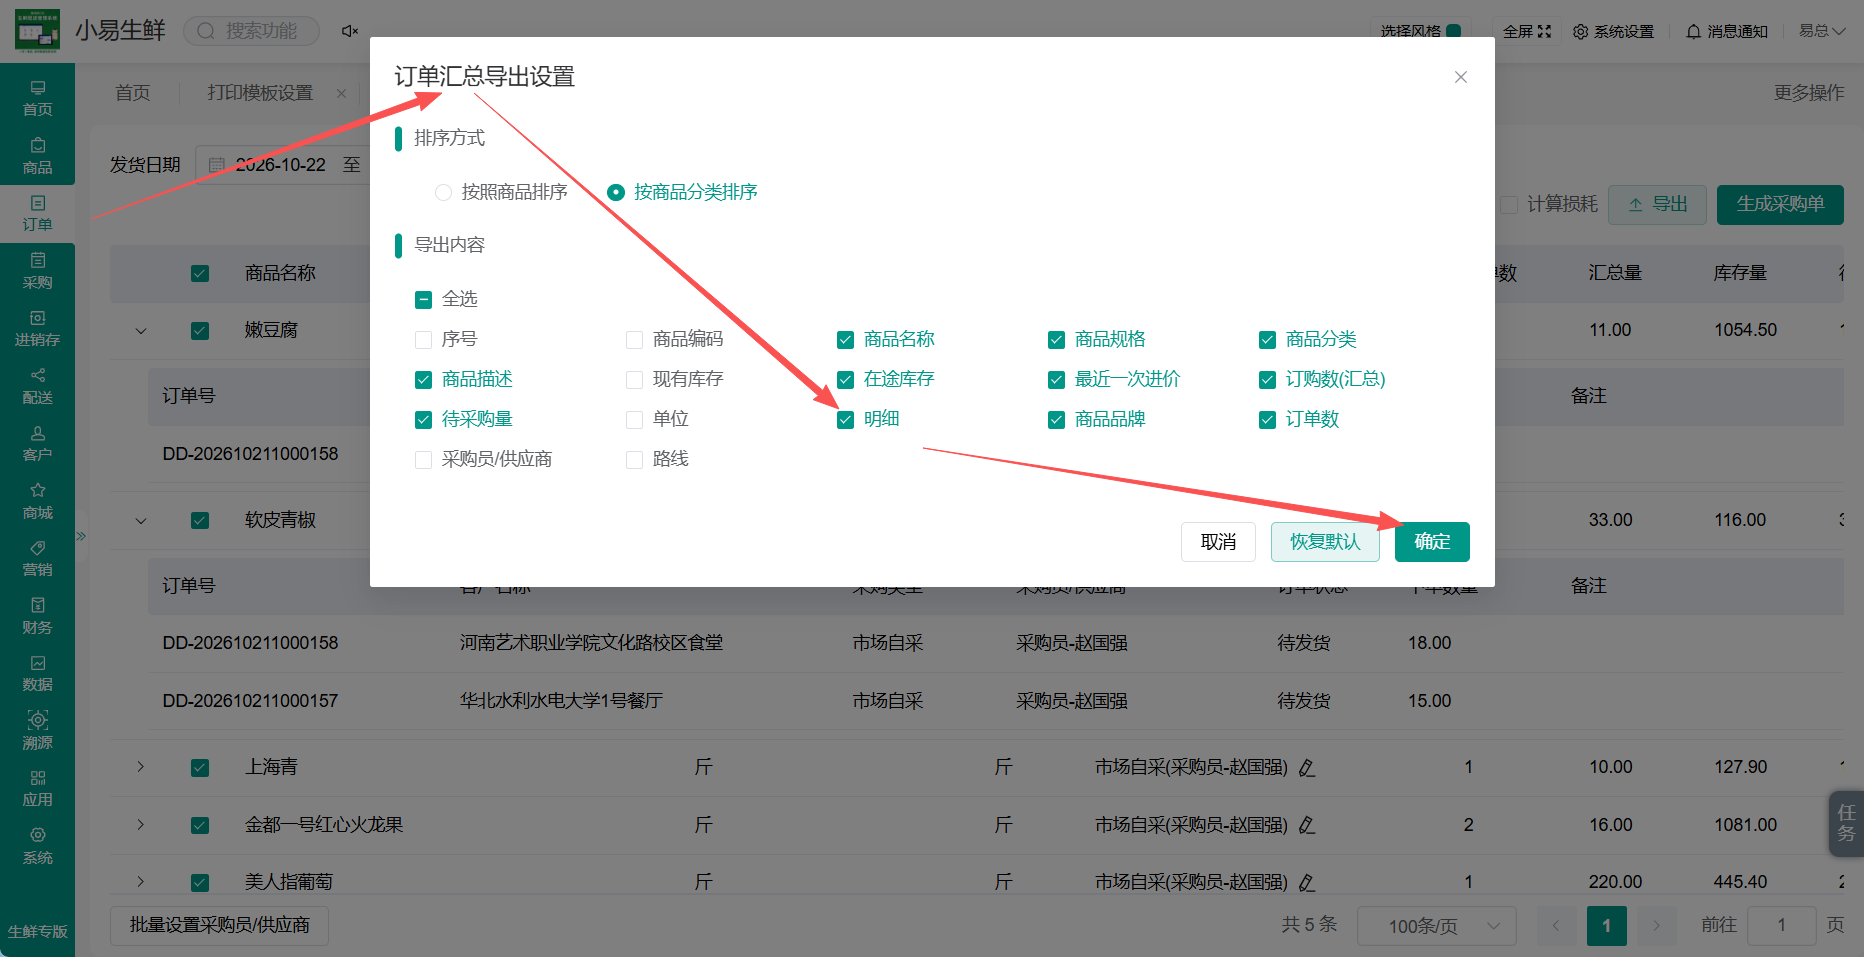
Task: Click the 发货日期 start date field
Action: (x=281, y=165)
